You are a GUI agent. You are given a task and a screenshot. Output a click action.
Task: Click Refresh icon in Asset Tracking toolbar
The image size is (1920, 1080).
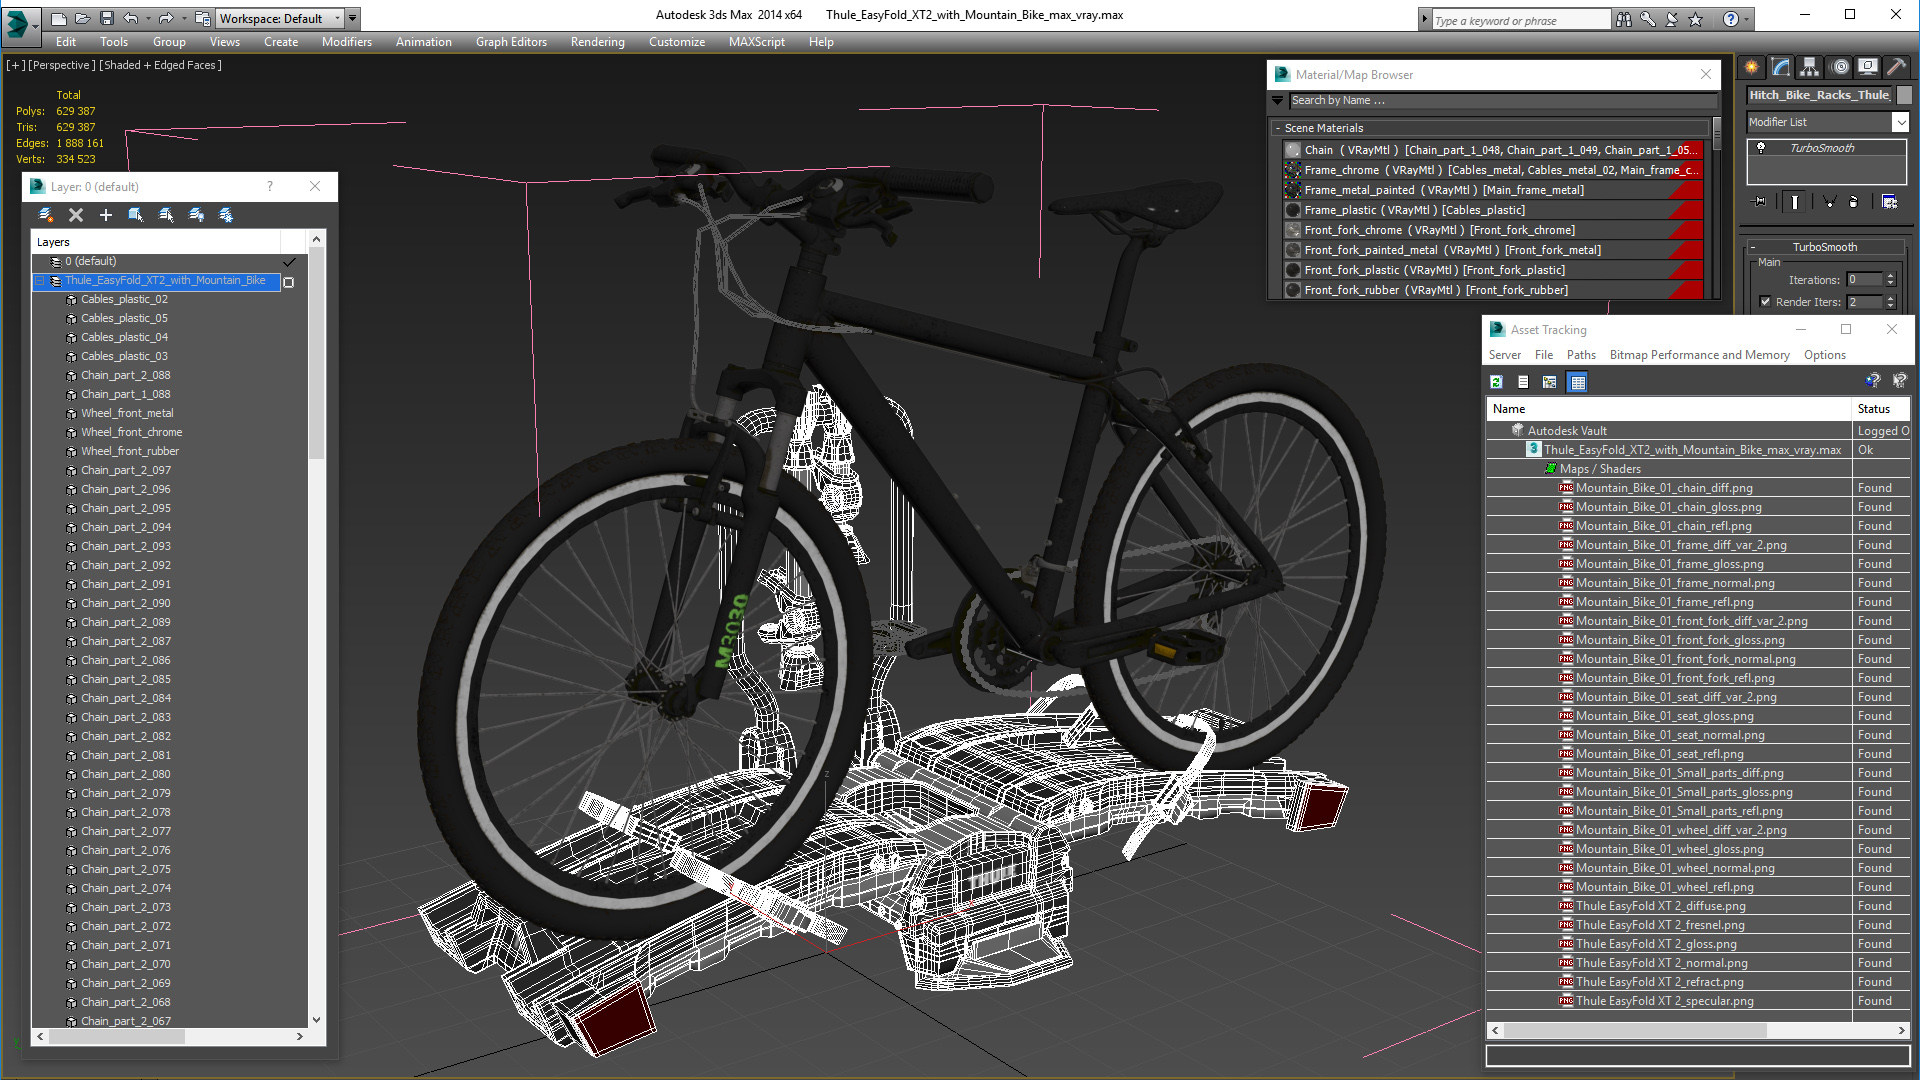click(x=1496, y=382)
